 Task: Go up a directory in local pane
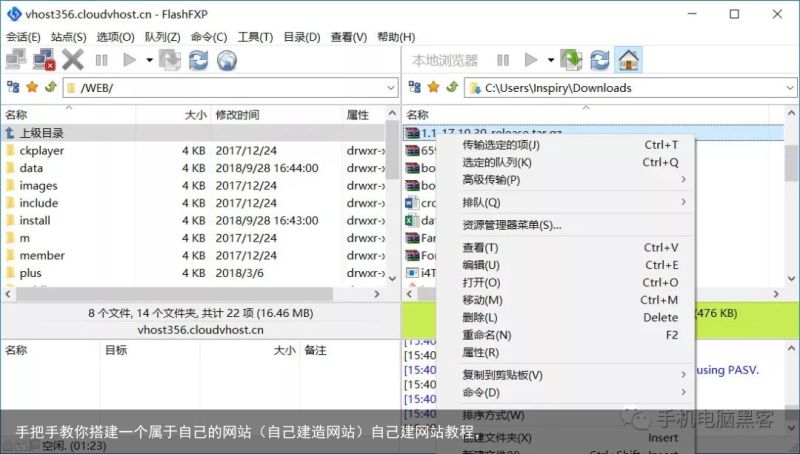pos(452,87)
